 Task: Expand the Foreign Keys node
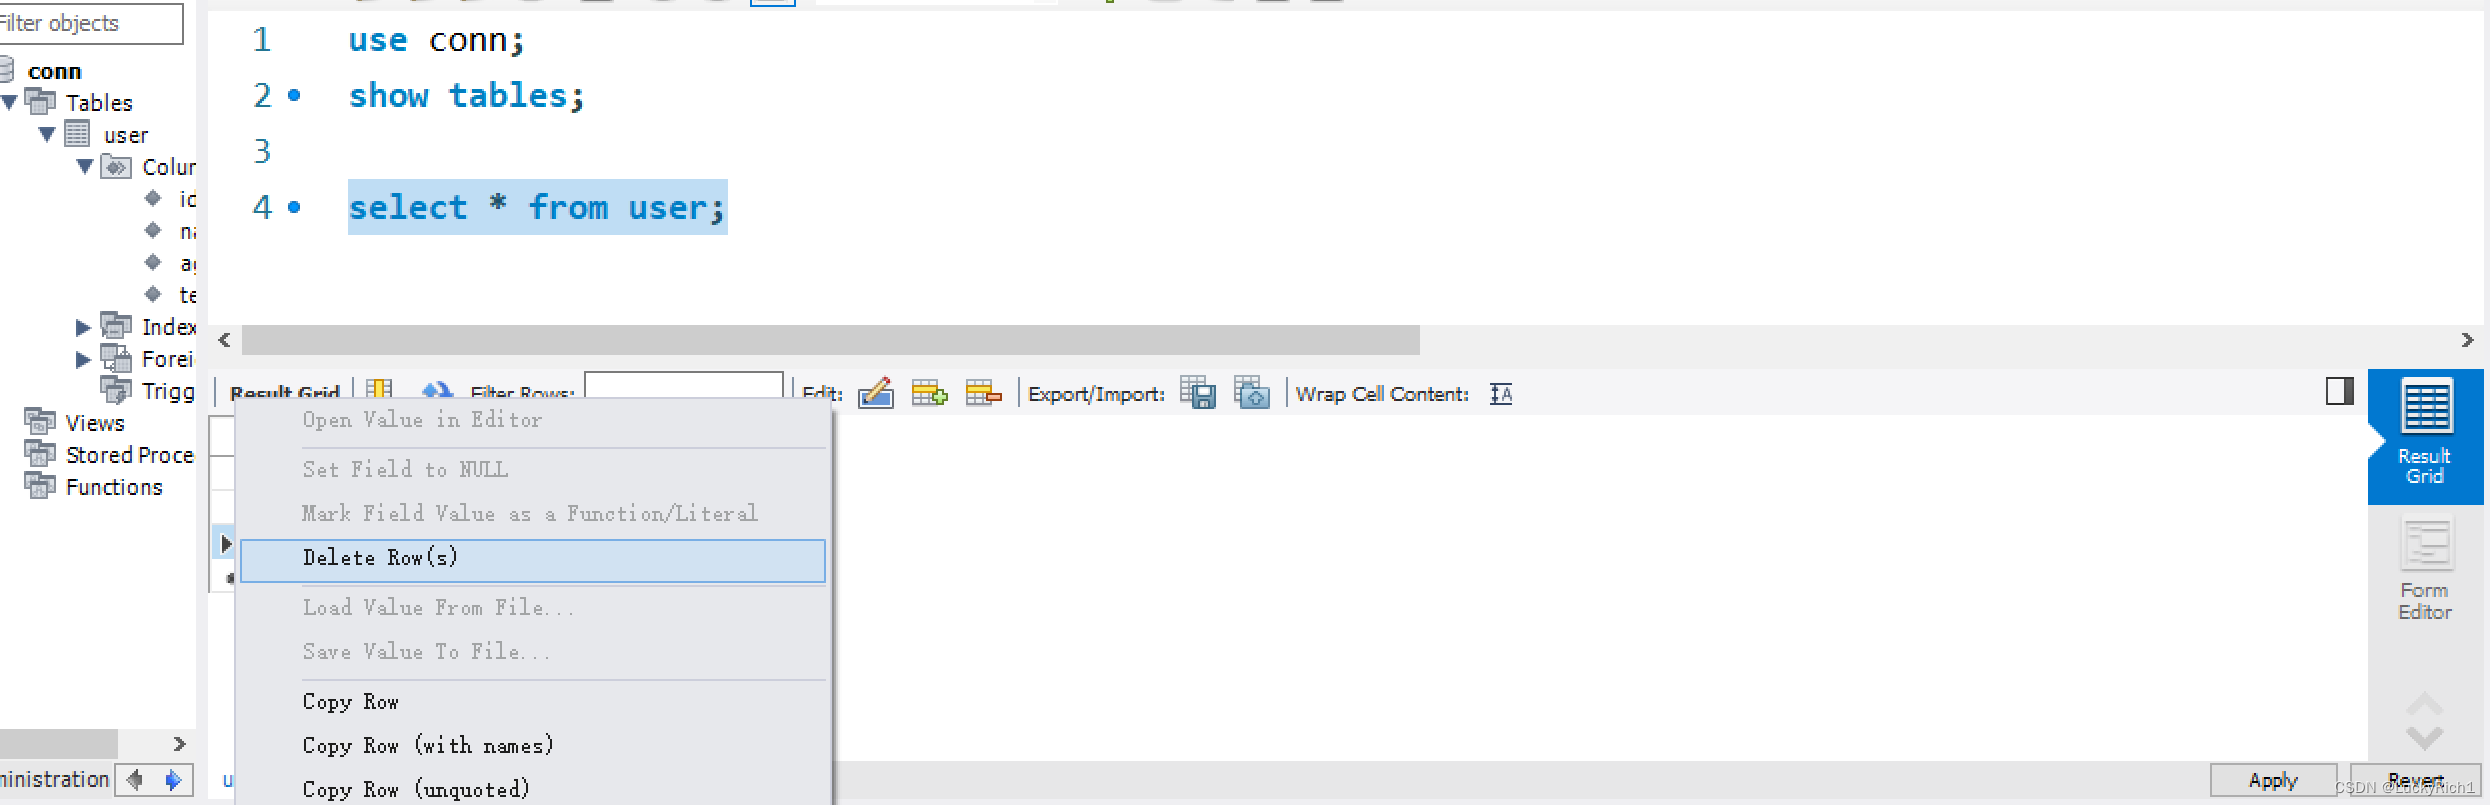(x=83, y=359)
